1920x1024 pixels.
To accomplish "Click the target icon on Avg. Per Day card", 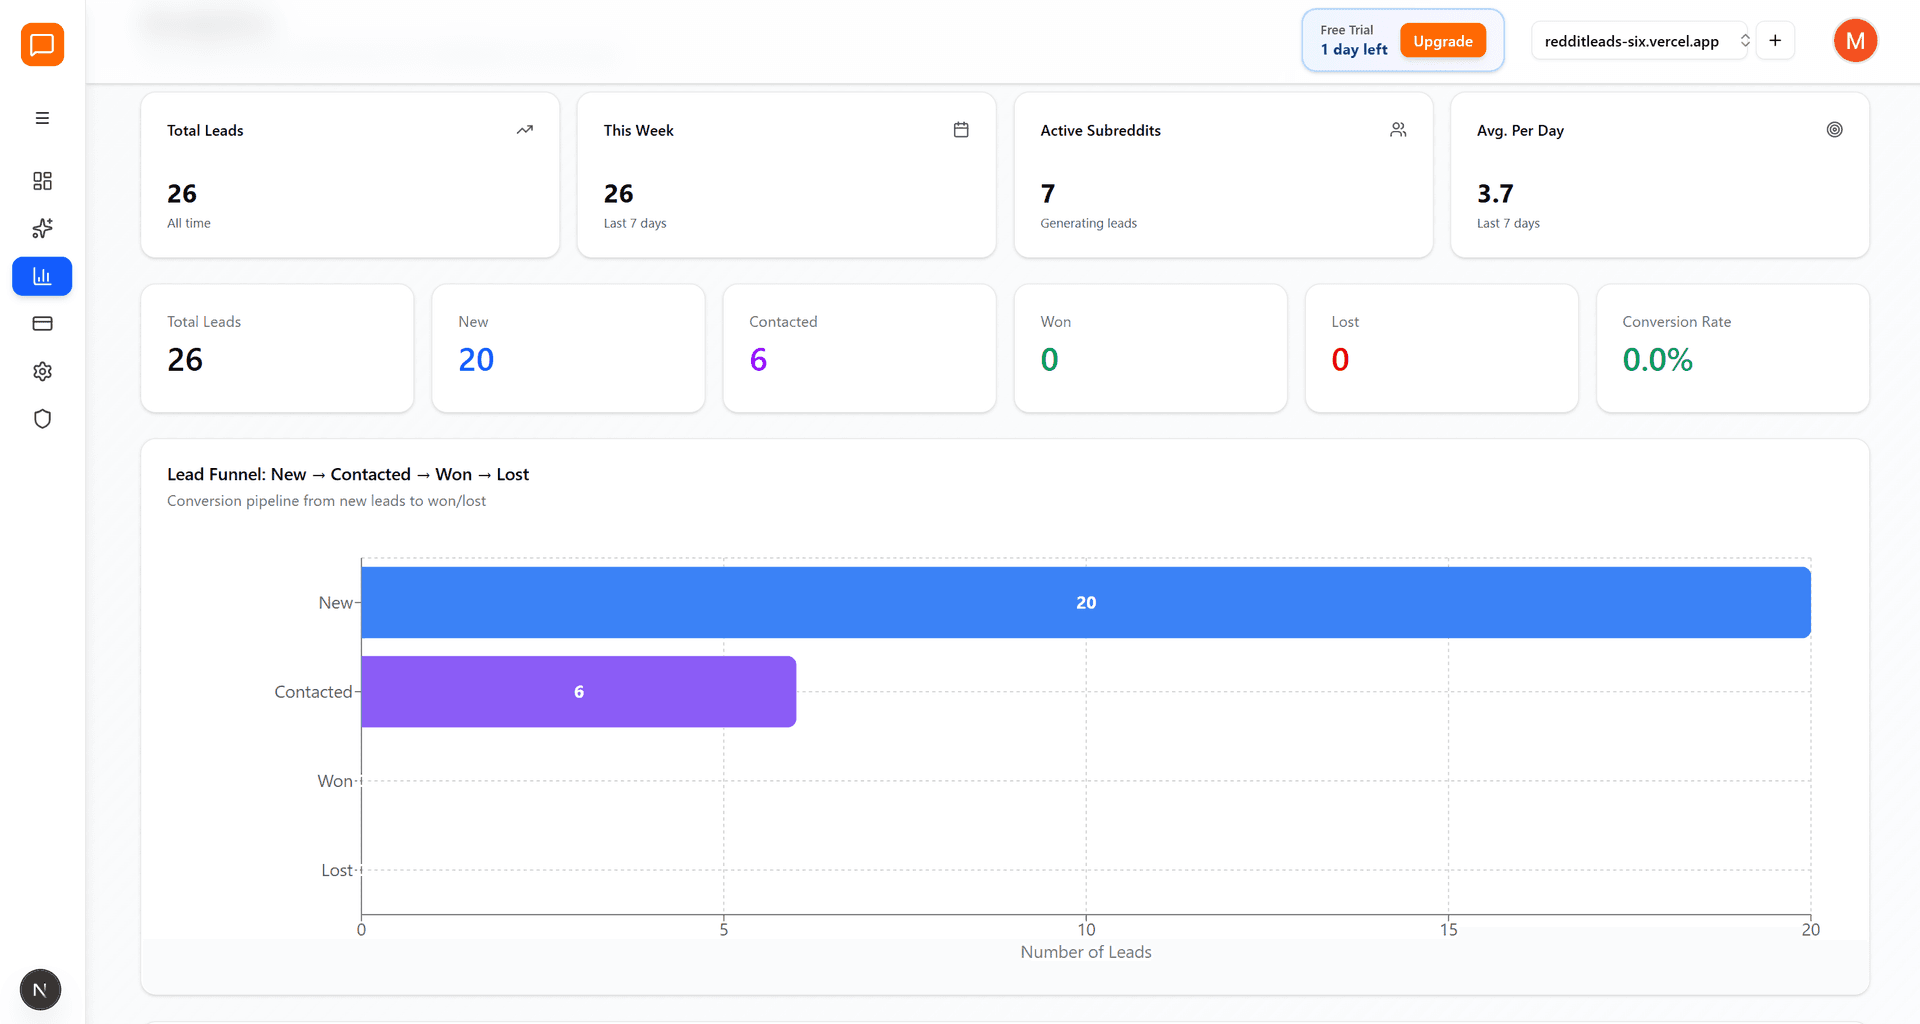I will (x=1834, y=129).
